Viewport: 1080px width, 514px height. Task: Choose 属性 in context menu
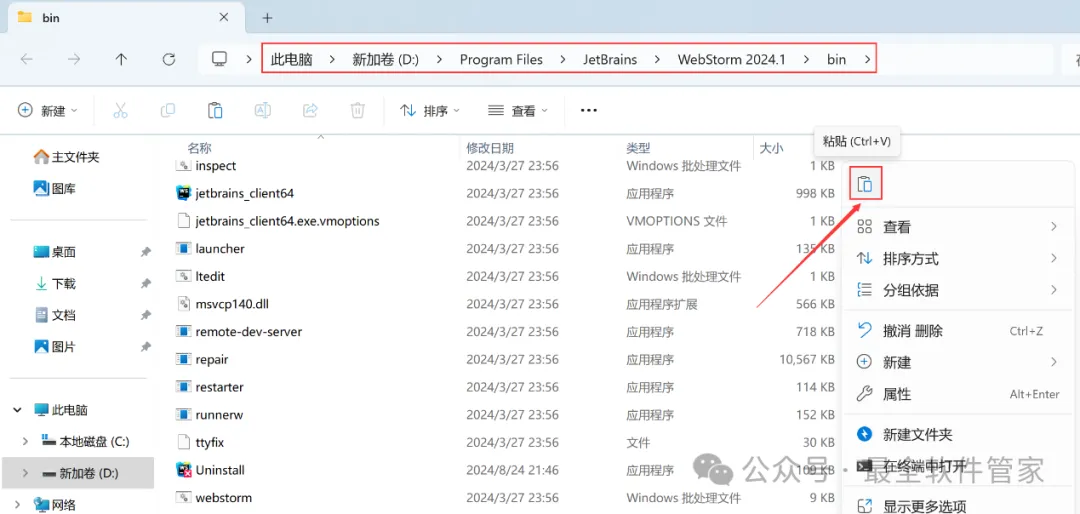pyautogui.click(x=957, y=394)
